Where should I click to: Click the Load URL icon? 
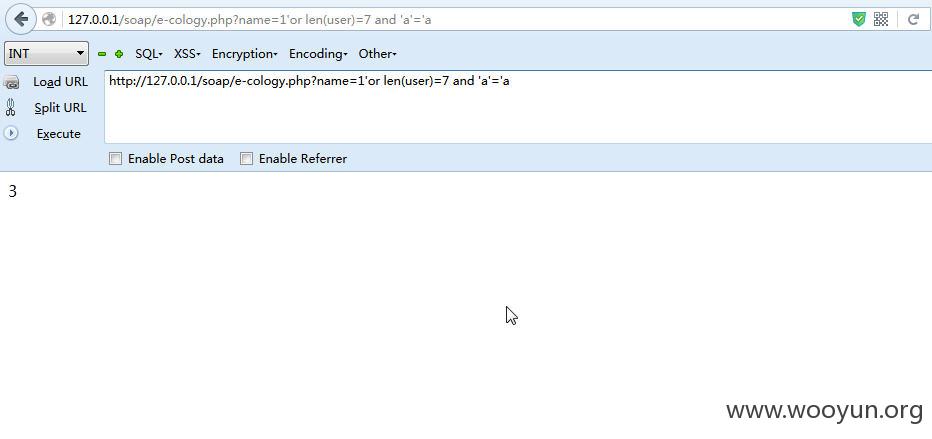click(x=11, y=82)
